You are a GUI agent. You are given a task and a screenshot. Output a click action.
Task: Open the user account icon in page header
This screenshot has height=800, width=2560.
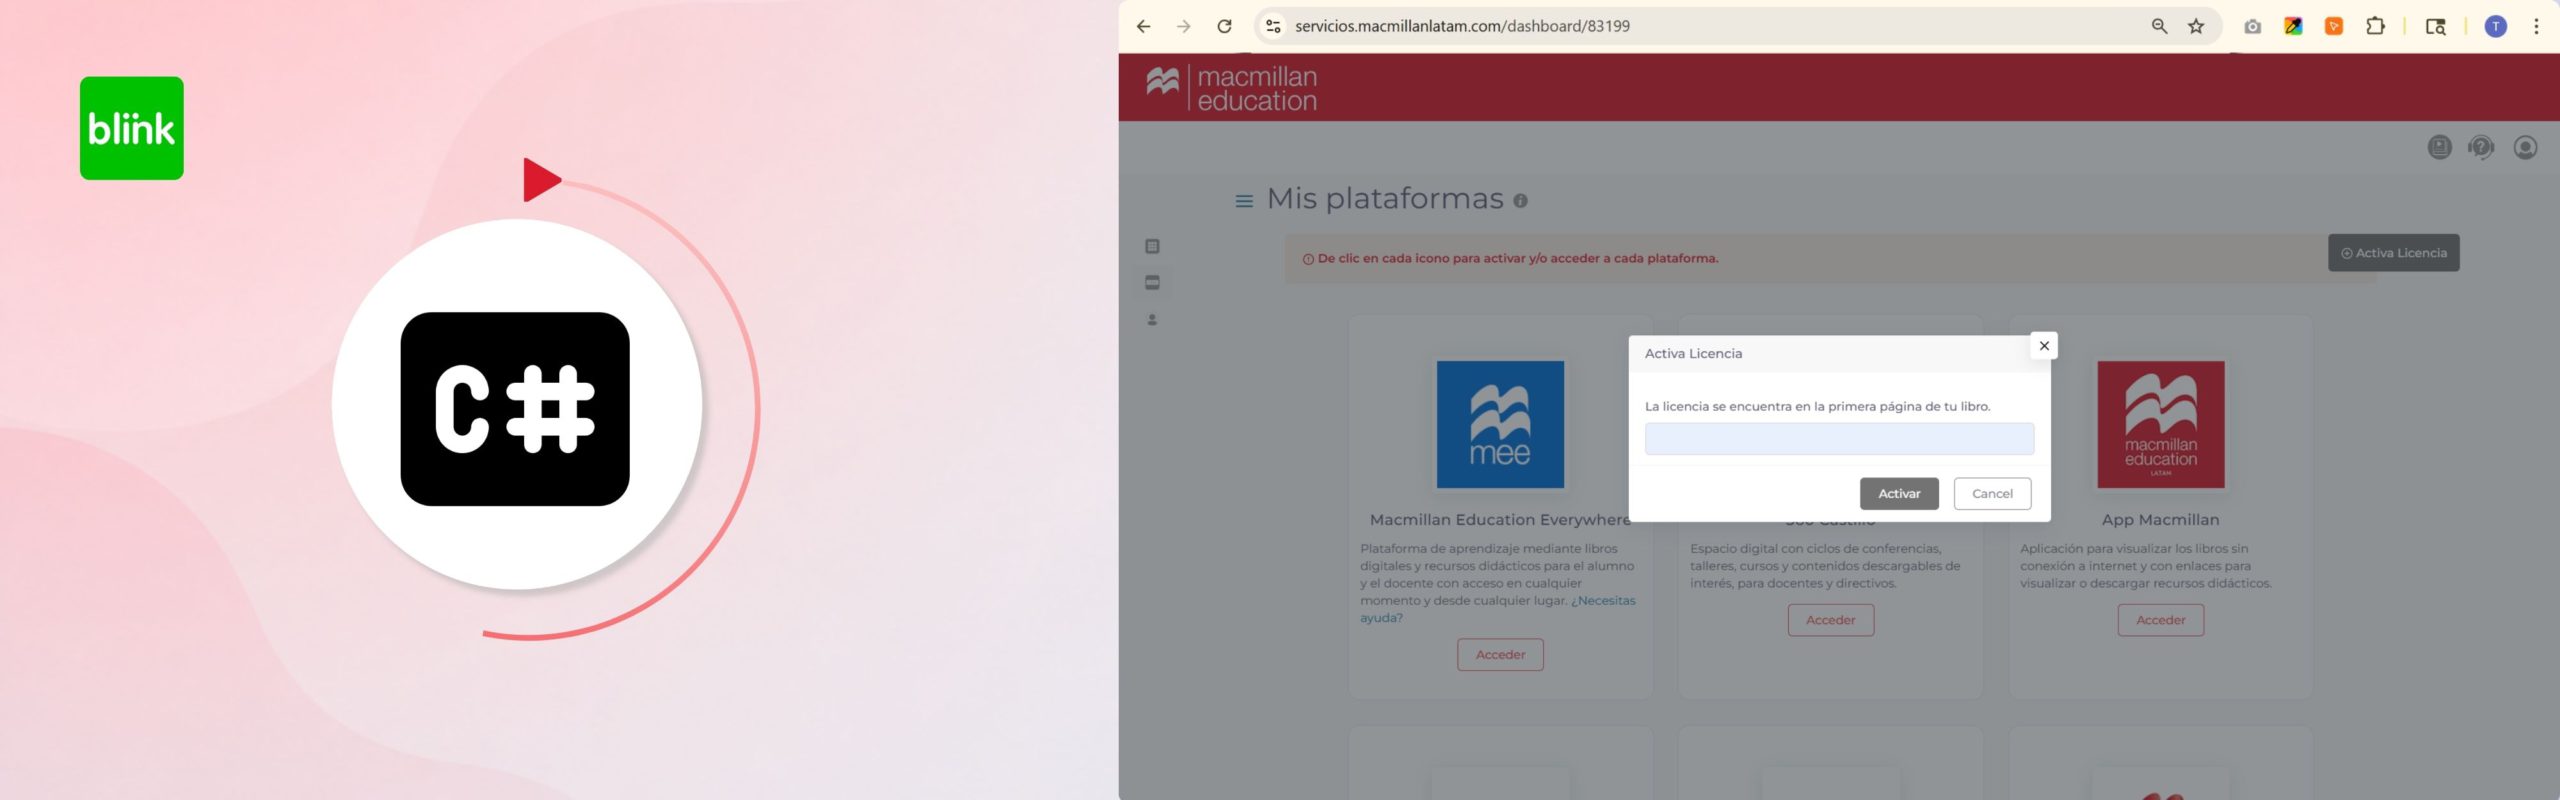pos(2525,148)
